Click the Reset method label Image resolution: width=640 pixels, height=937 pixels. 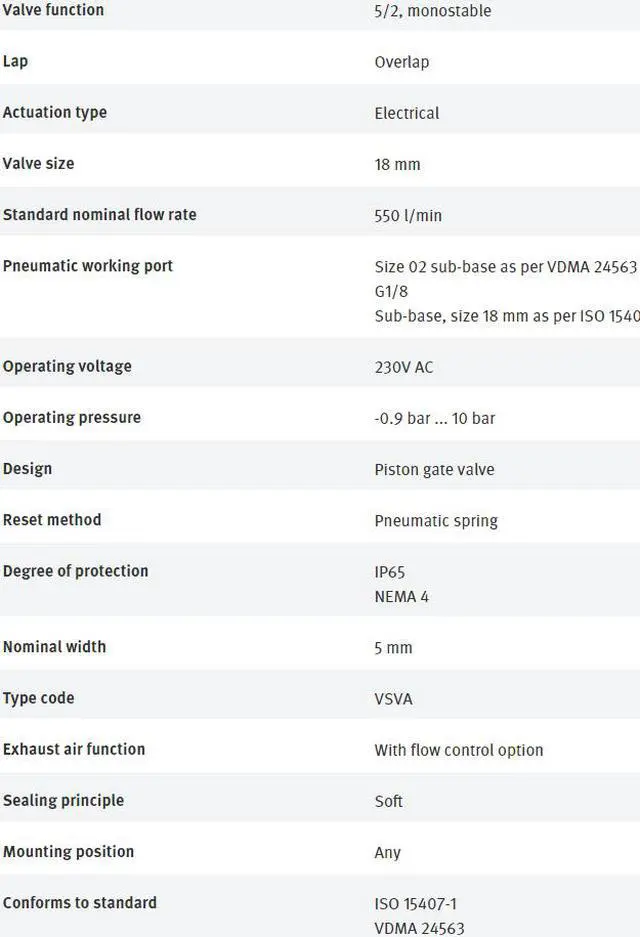52,520
